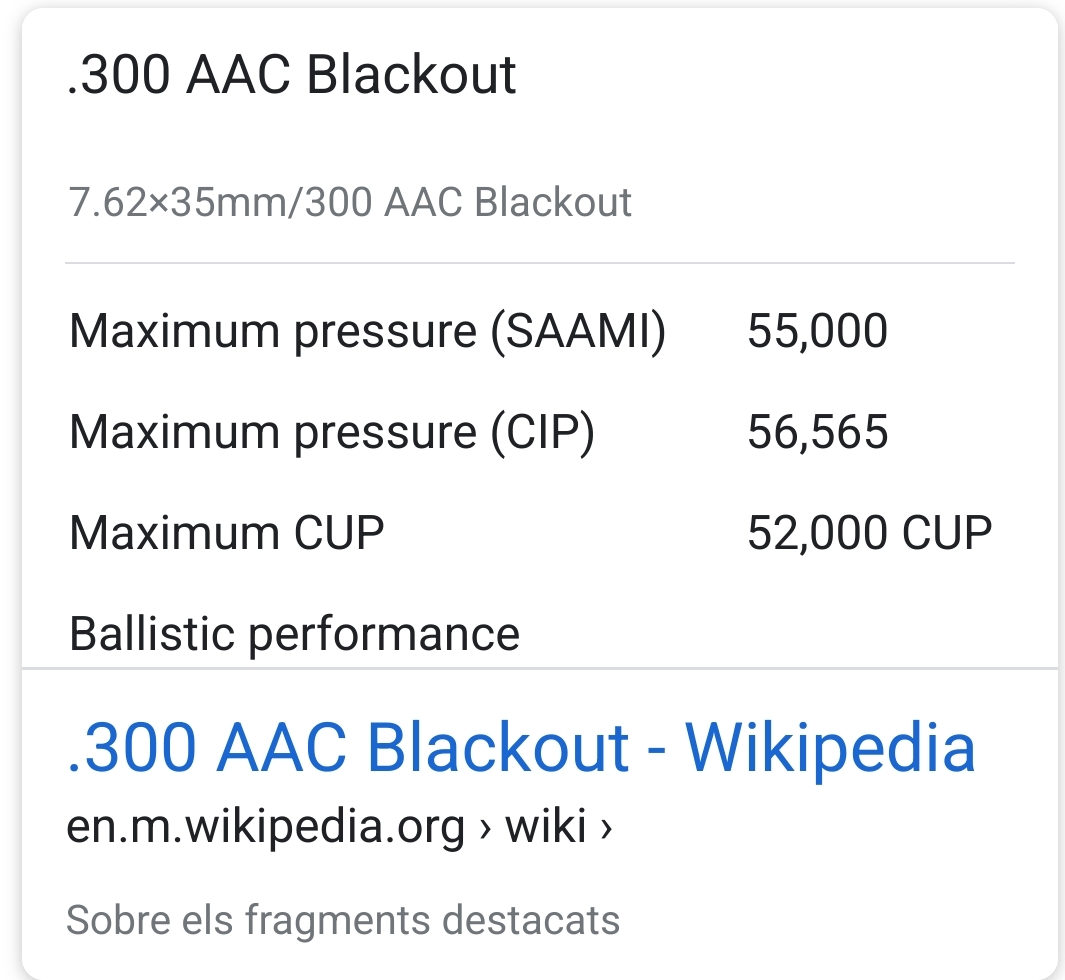This screenshot has height=980, width=1065.
Task: Click the divider line below the gray subtitle
Action: coord(540,263)
